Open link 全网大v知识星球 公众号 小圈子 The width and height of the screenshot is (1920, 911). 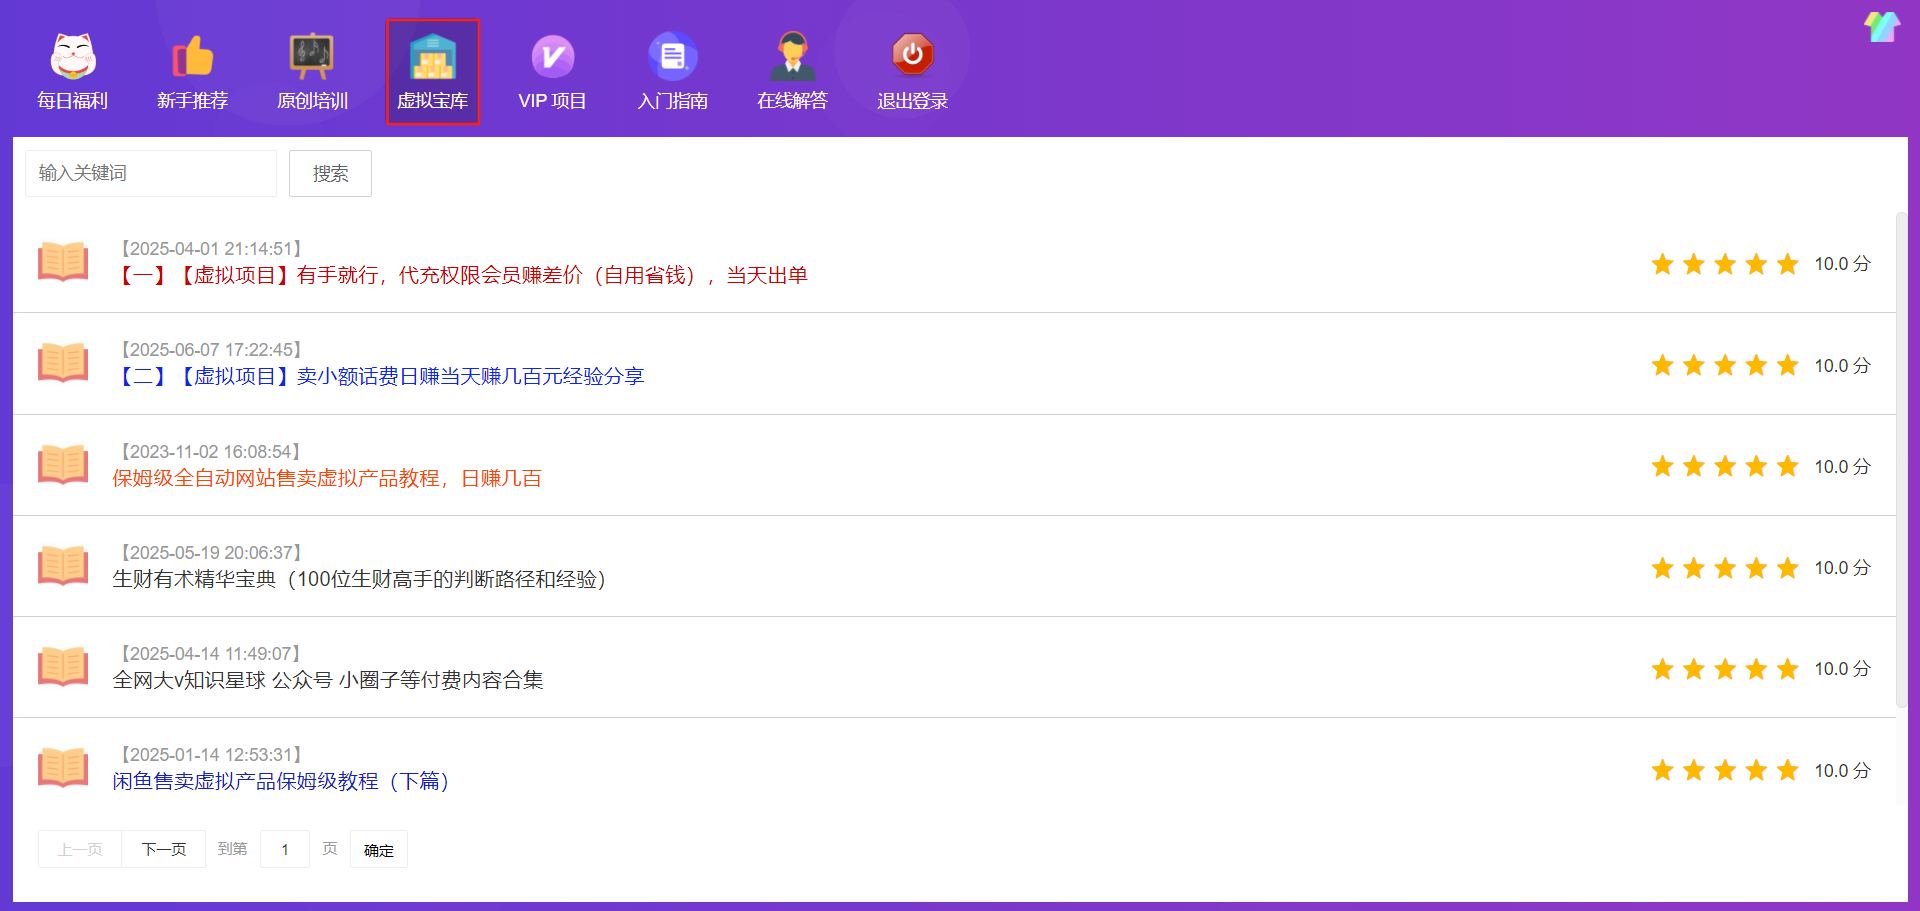(x=328, y=680)
